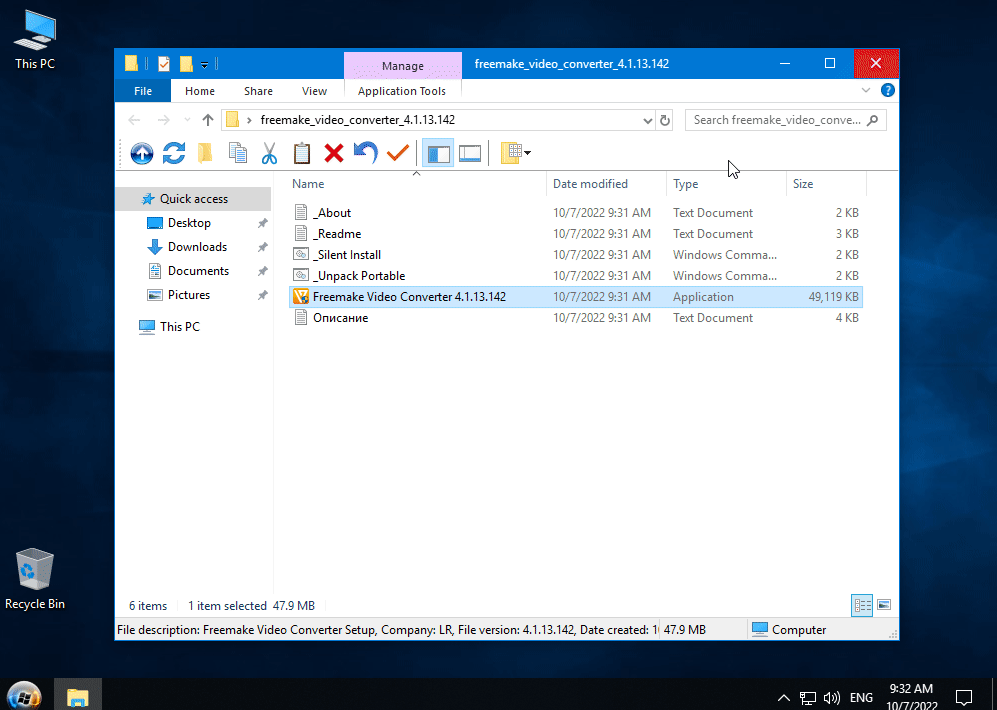Select the _Readme text file

point(337,234)
